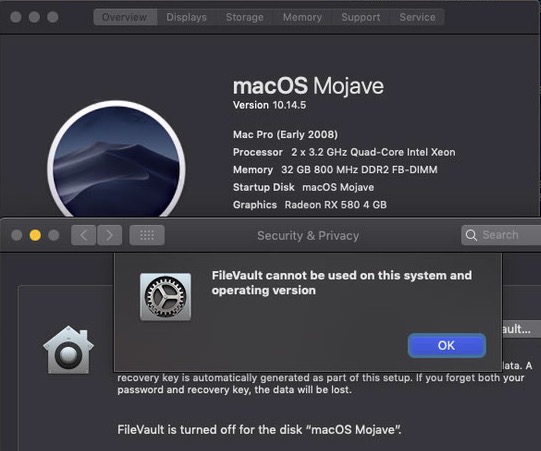Select the Graphics Radeon RX 580 value
The width and height of the screenshot is (541, 451).
(336, 205)
